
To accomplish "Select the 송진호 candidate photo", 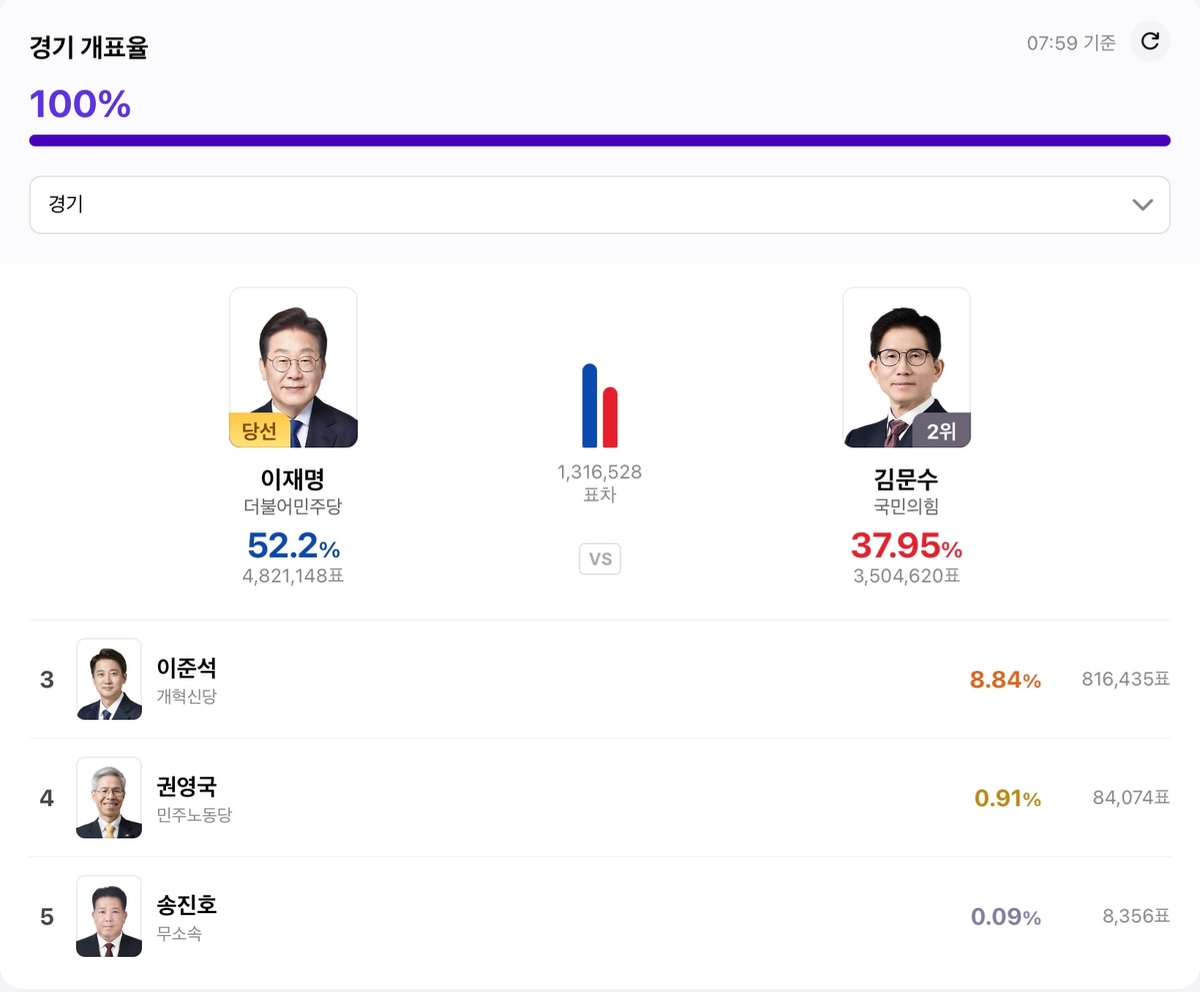I will coord(109,916).
